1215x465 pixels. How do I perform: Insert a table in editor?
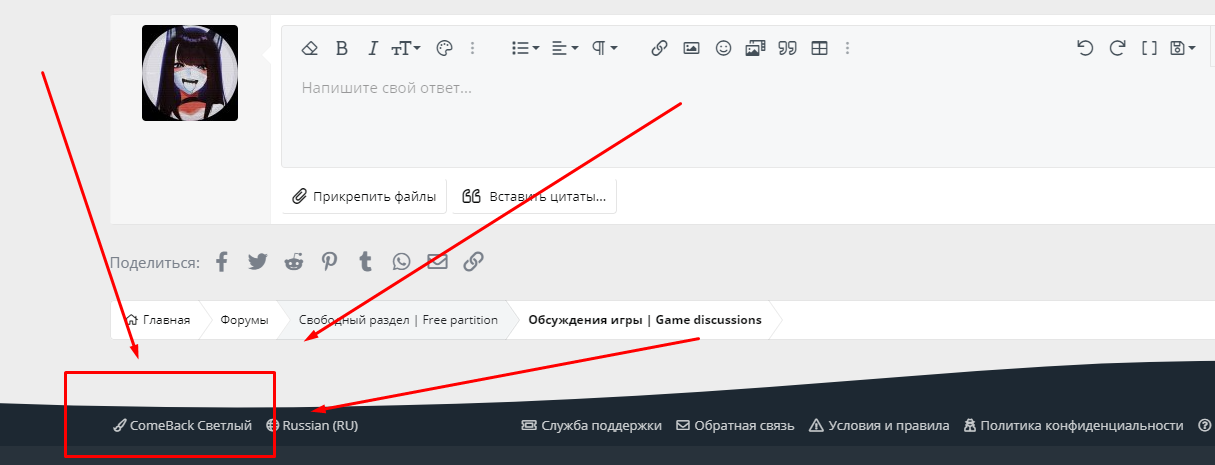819,48
